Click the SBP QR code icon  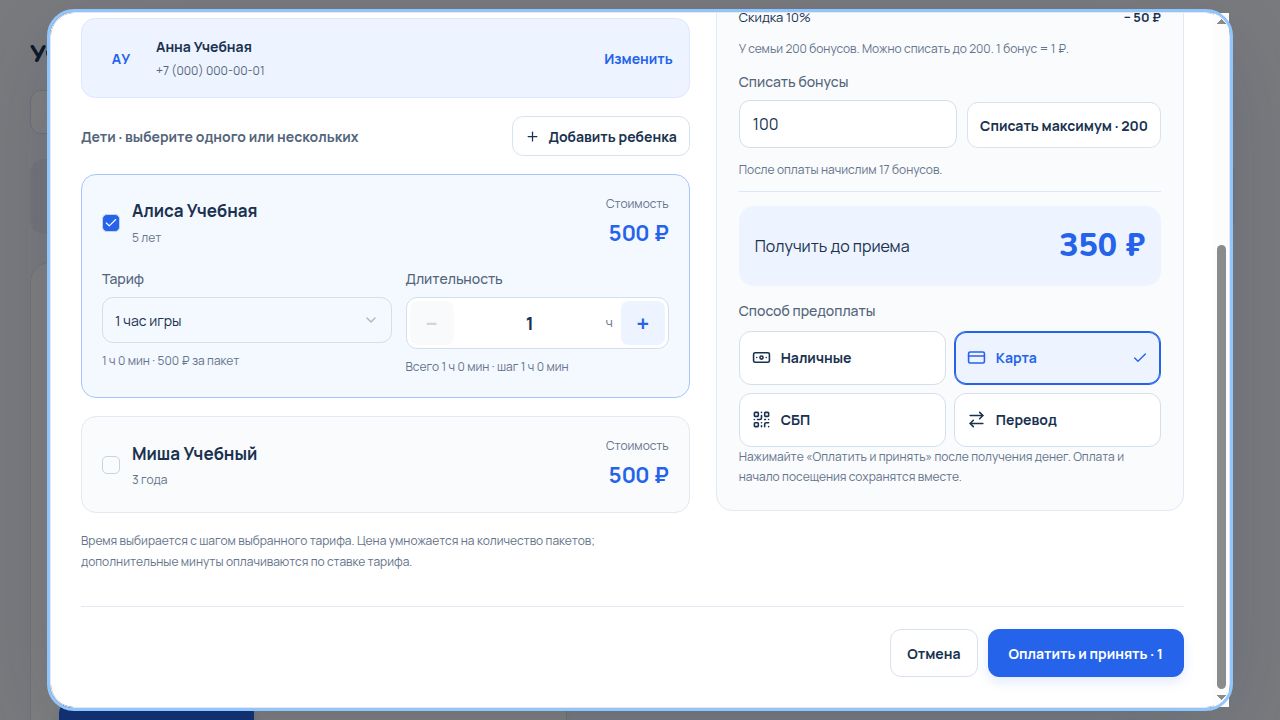coord(761,420)
